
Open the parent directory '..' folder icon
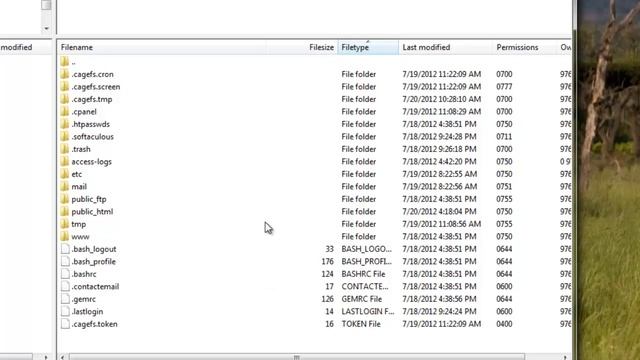click(x=64, y=62)
